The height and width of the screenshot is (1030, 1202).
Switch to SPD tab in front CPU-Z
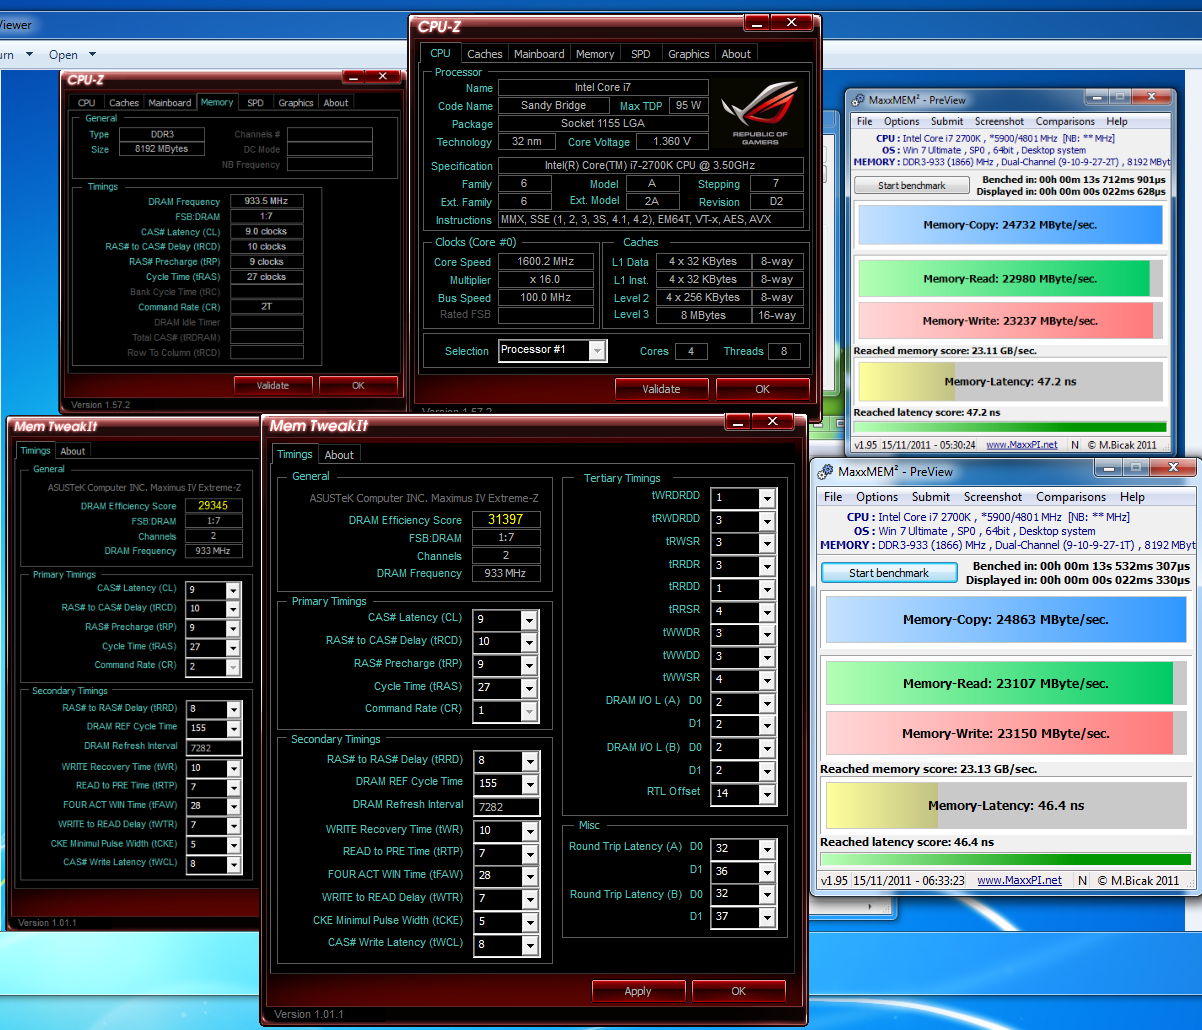click(641, 54)
